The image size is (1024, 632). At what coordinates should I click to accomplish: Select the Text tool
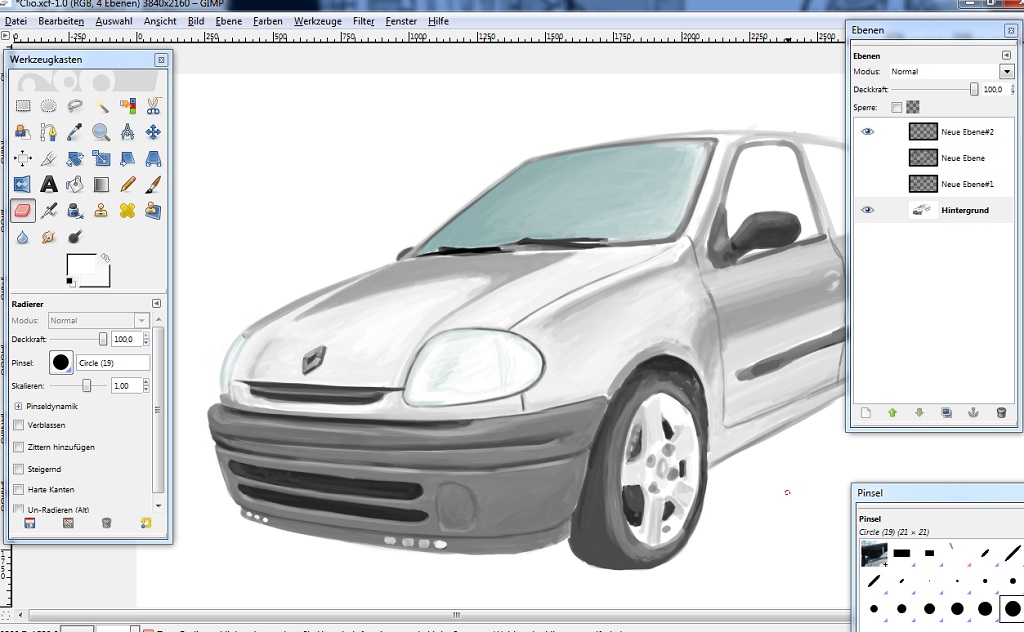48,185
